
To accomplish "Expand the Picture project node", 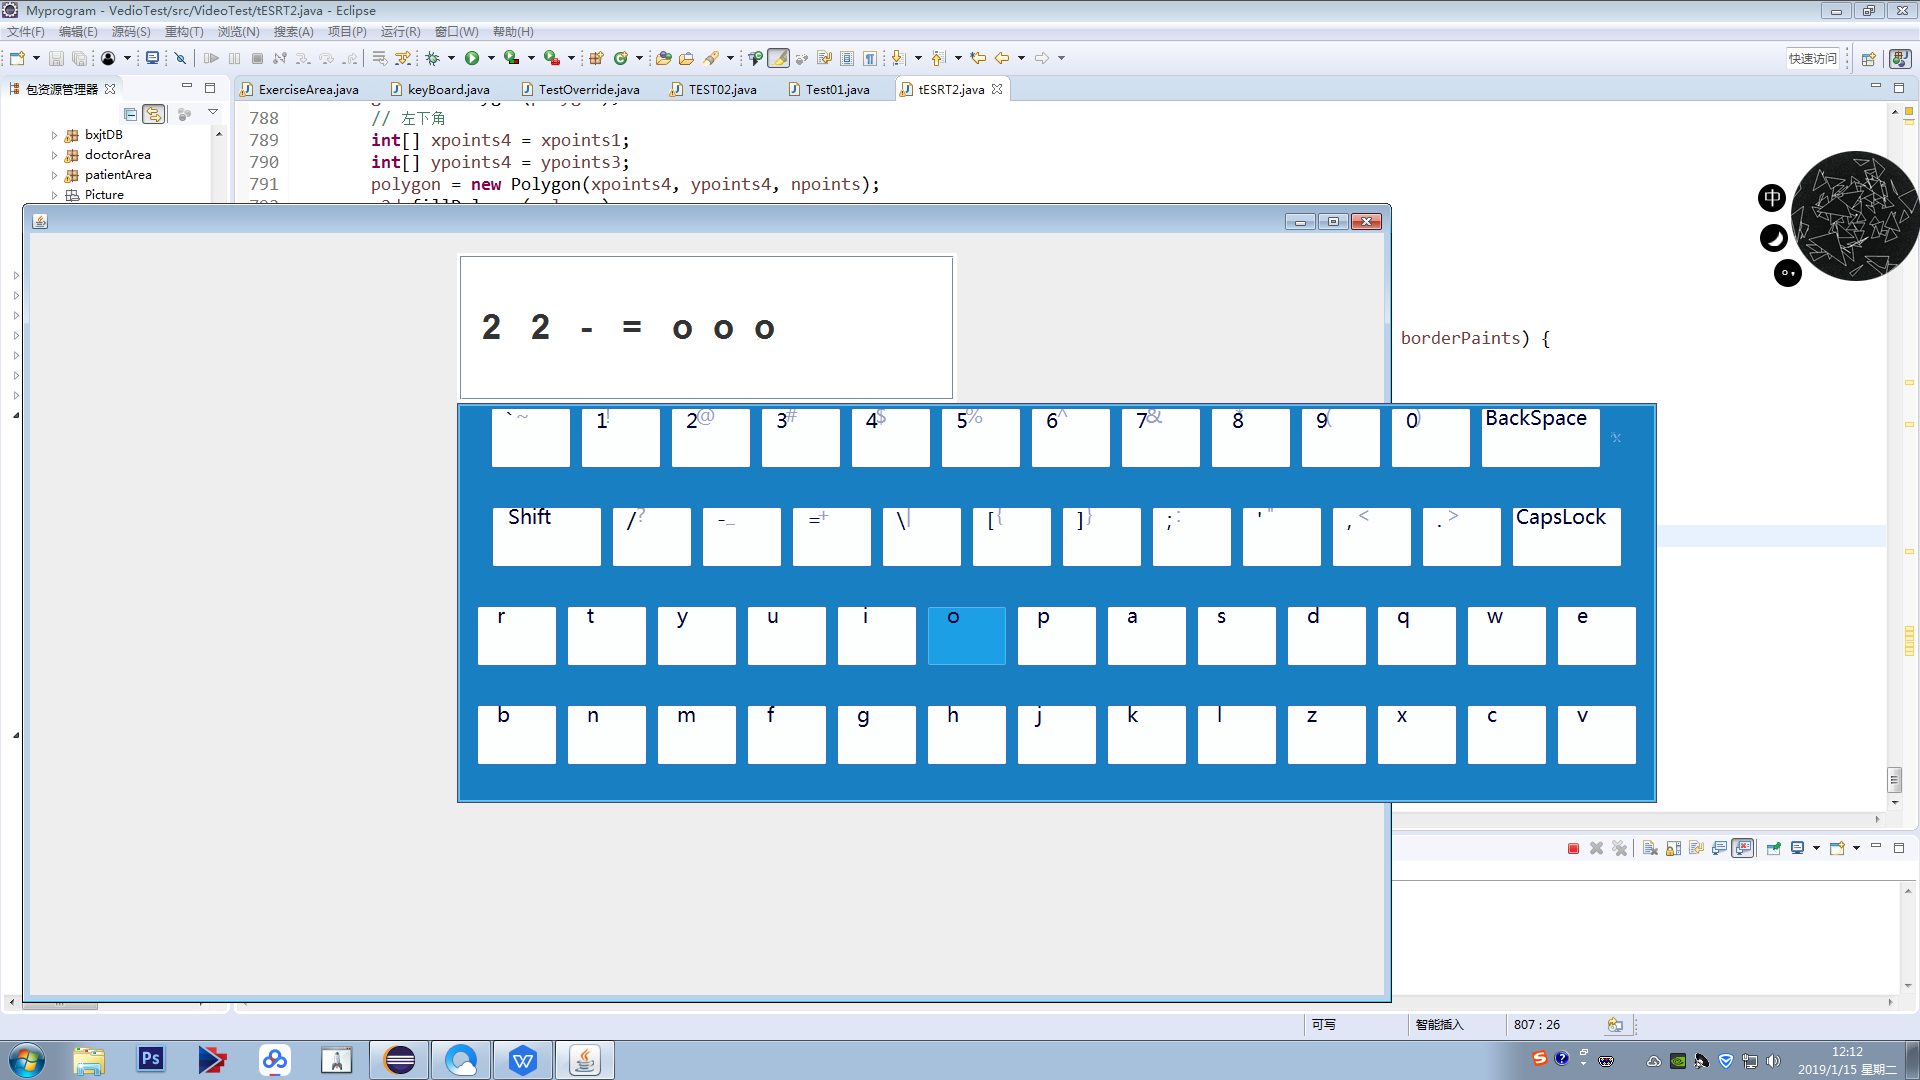I will click(x=54, y=195).
